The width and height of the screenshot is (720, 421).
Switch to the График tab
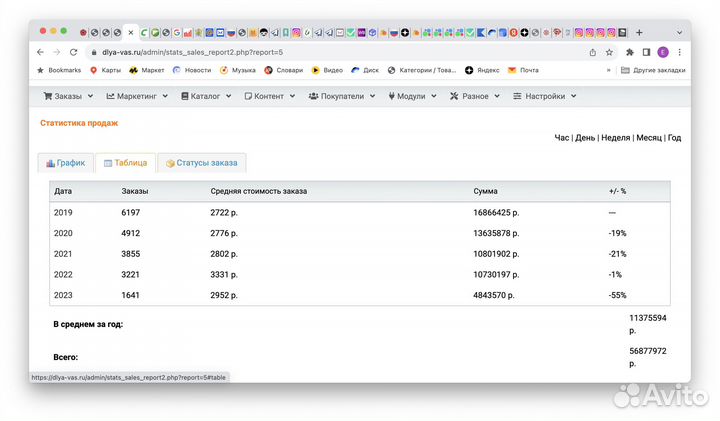pyautogui.click(x=65, y=163)
